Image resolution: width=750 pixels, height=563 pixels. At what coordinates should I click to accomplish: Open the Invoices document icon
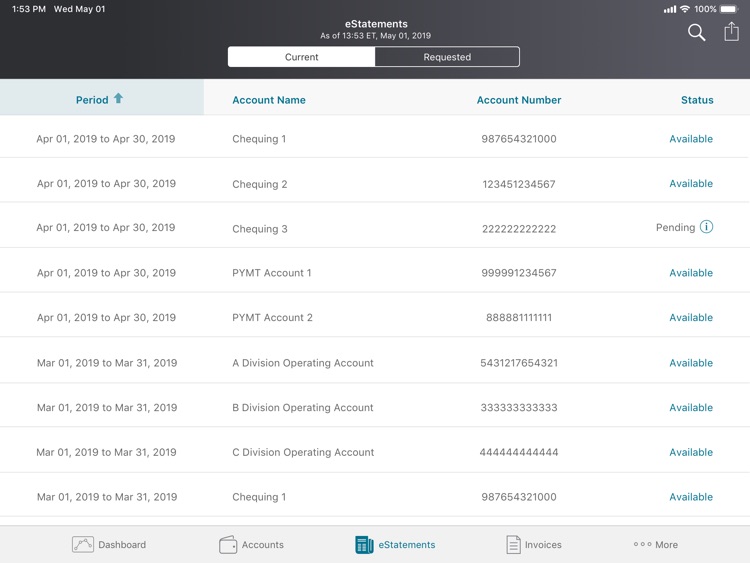pyautogui.click(x=513, y=544)
